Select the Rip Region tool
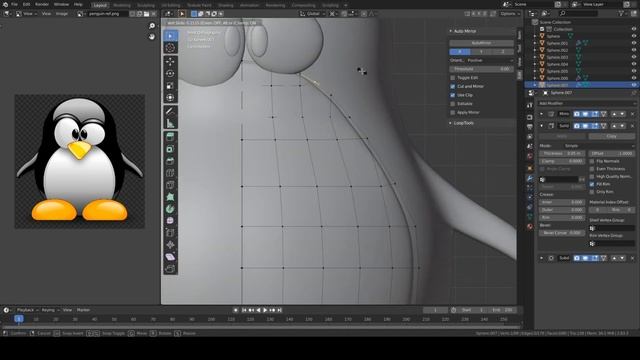The image size is (640, 360). pos(170,269)
